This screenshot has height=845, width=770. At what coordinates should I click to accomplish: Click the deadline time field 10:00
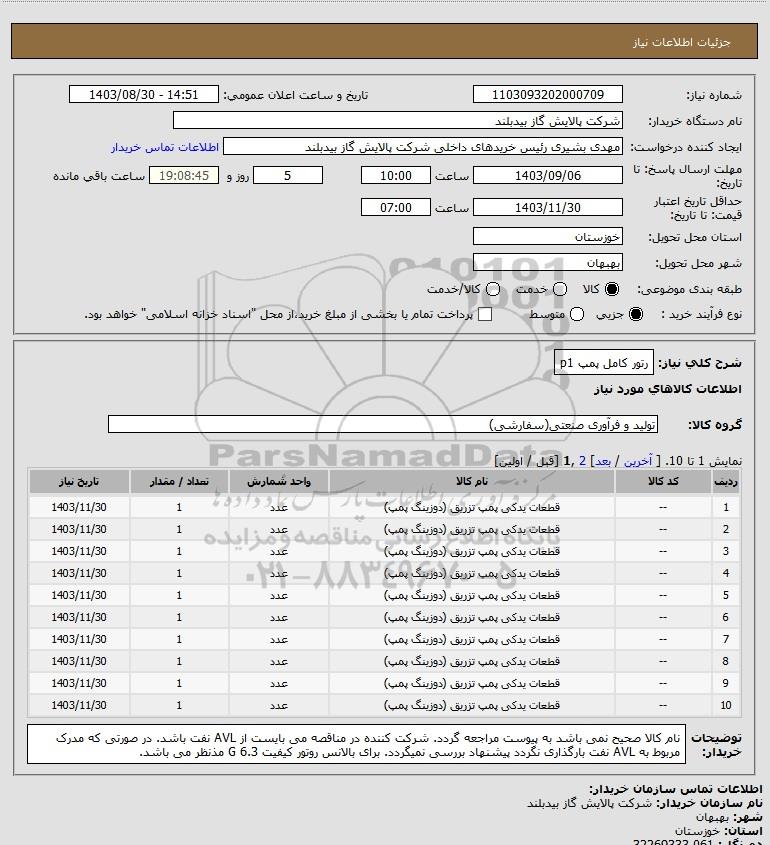coord(396,176)
